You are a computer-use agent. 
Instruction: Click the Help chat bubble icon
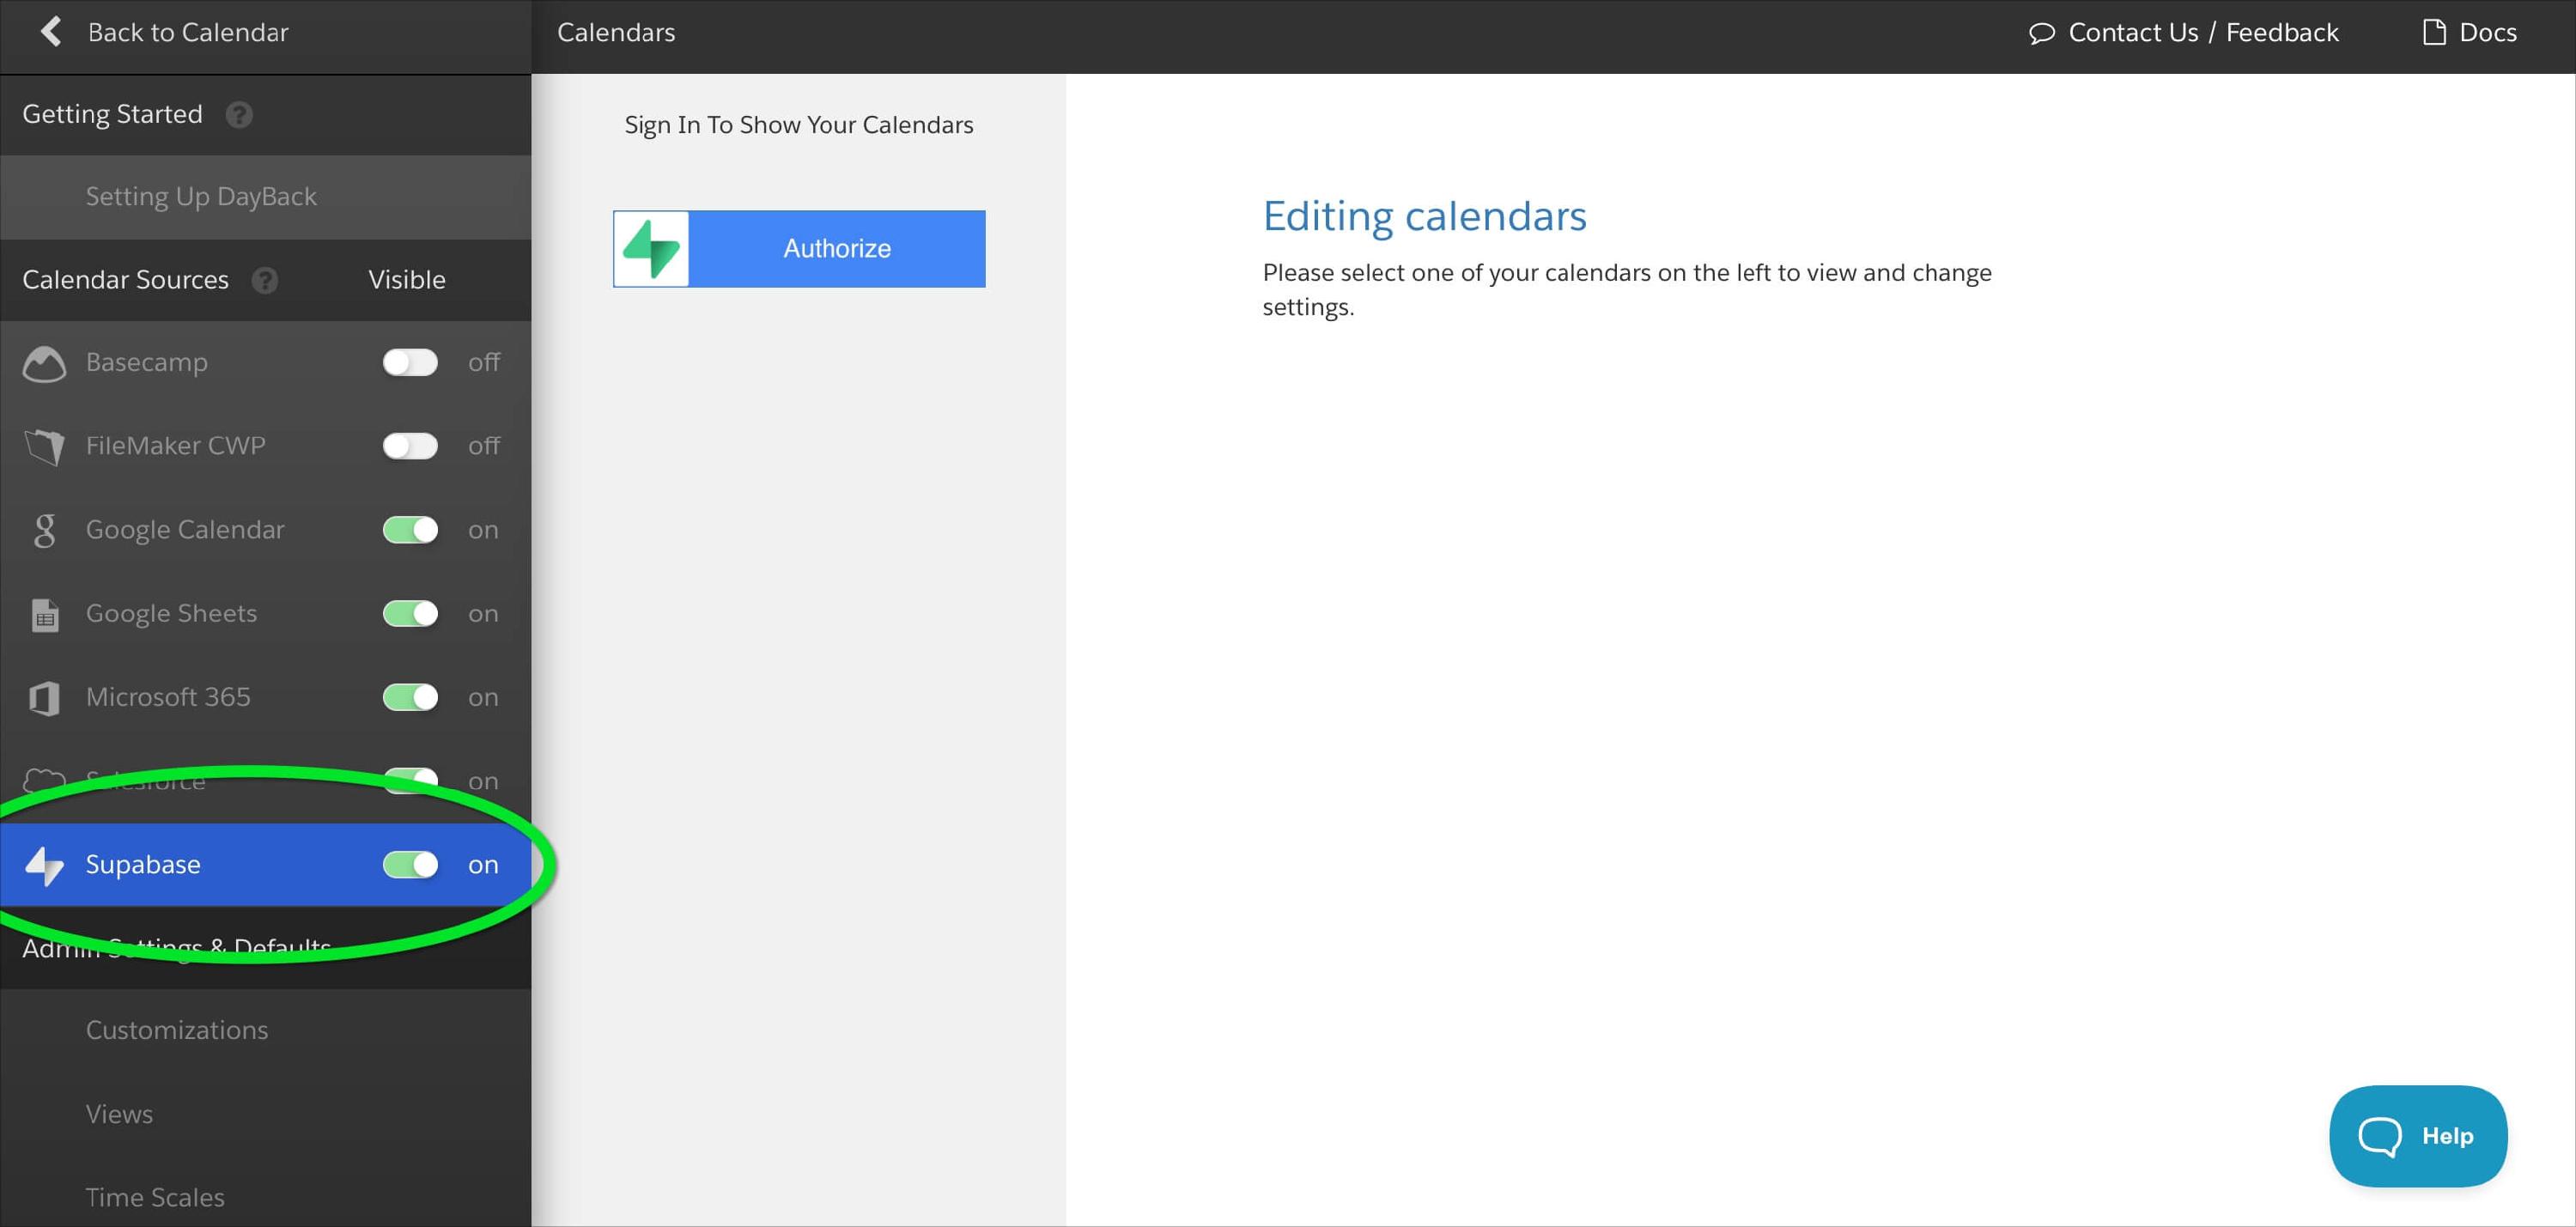point(2380,1136)
